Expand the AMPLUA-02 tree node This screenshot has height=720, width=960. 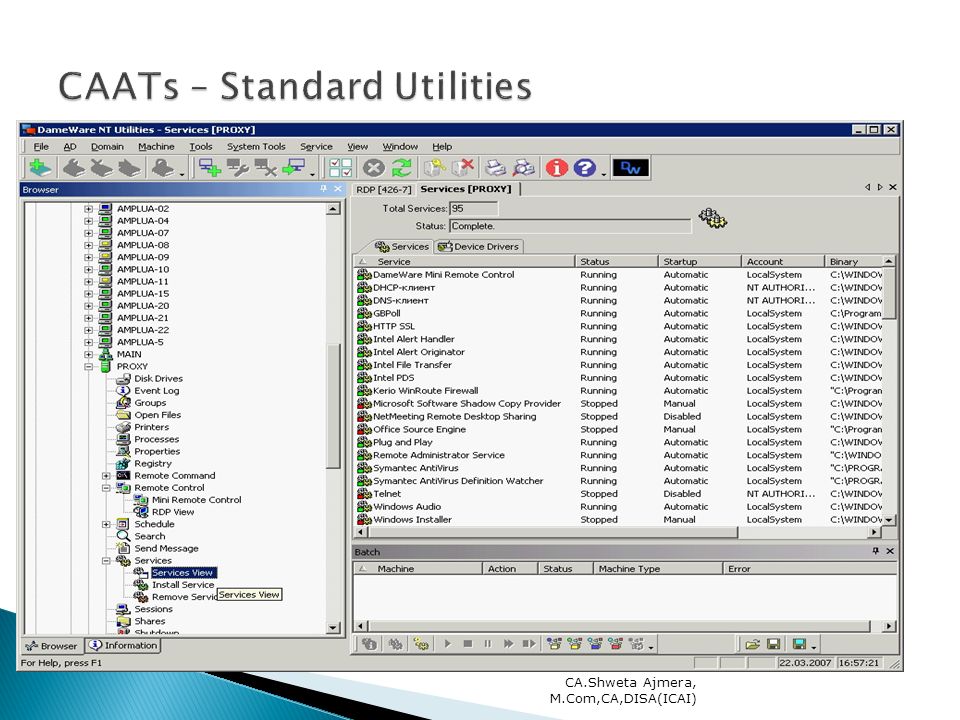click(x=89, y=209)
